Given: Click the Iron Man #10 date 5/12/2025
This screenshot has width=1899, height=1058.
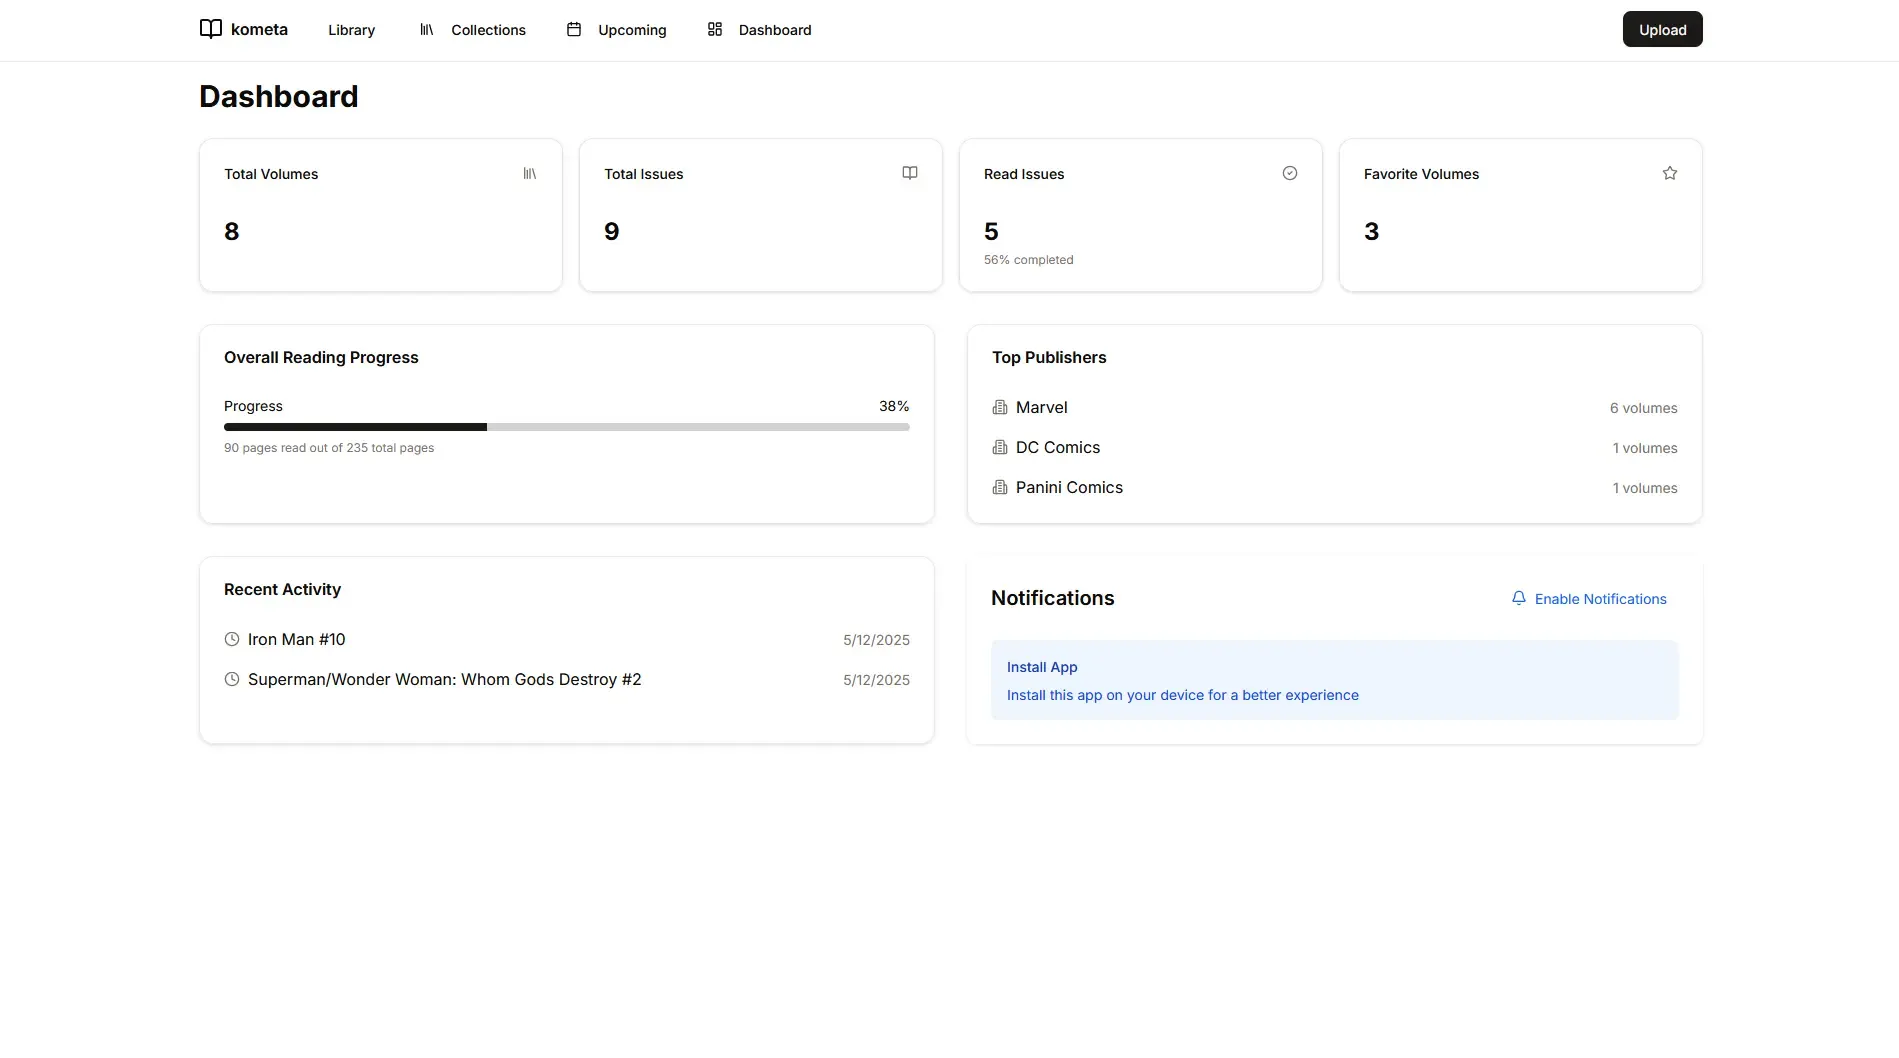Looking at the screenshot, I should point(876,640).
